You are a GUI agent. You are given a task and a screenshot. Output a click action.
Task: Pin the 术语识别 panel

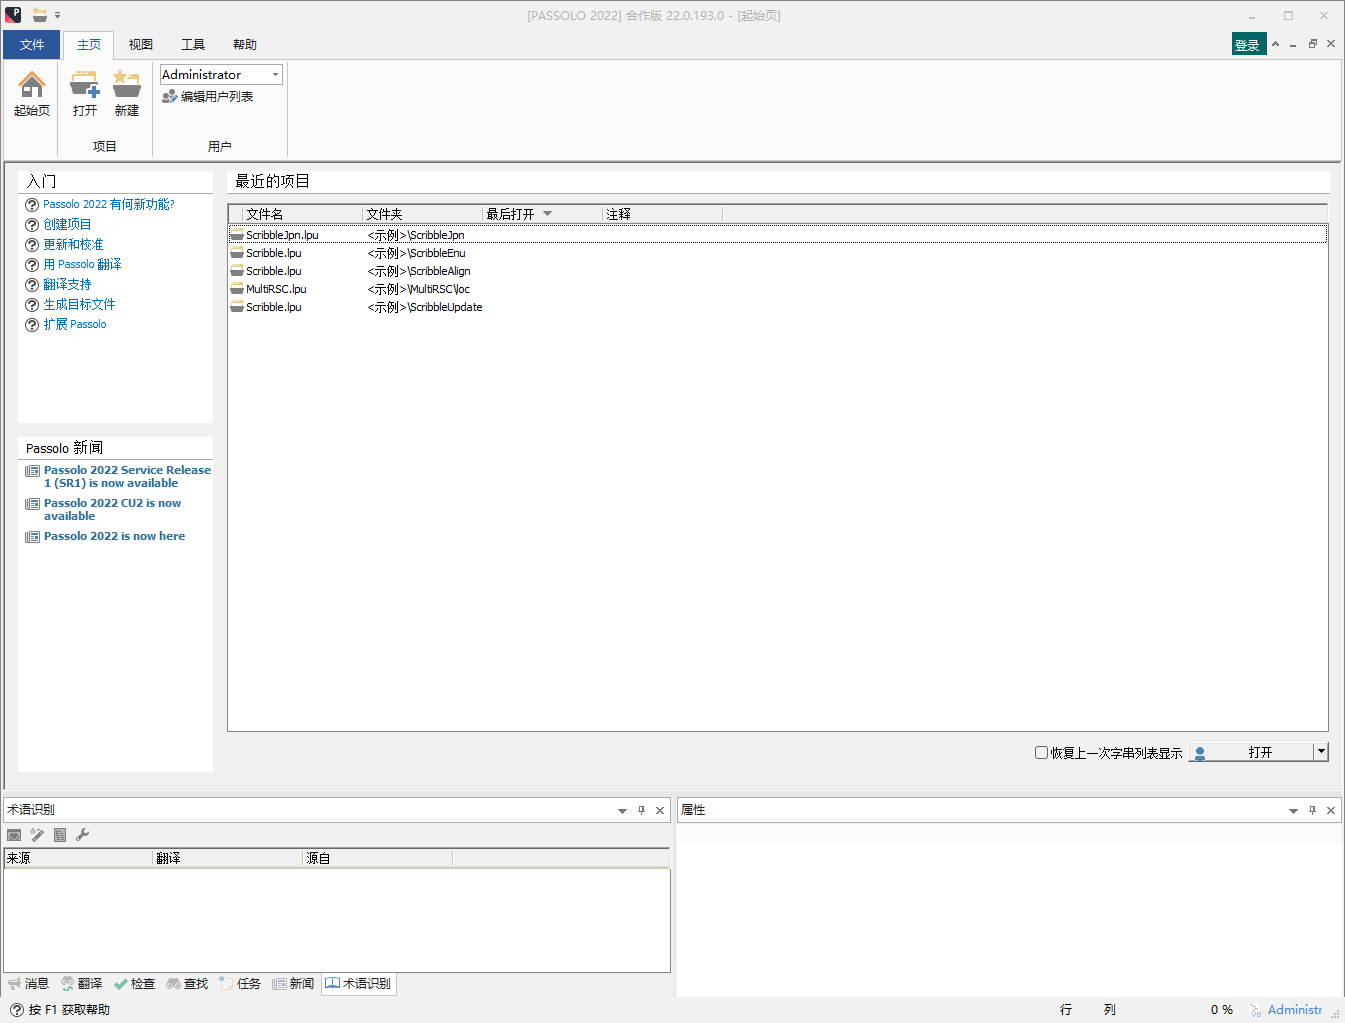641,811
